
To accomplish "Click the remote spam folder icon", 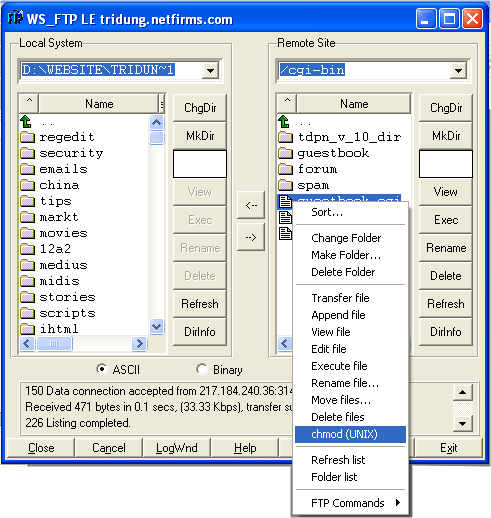I will (285, 185).
